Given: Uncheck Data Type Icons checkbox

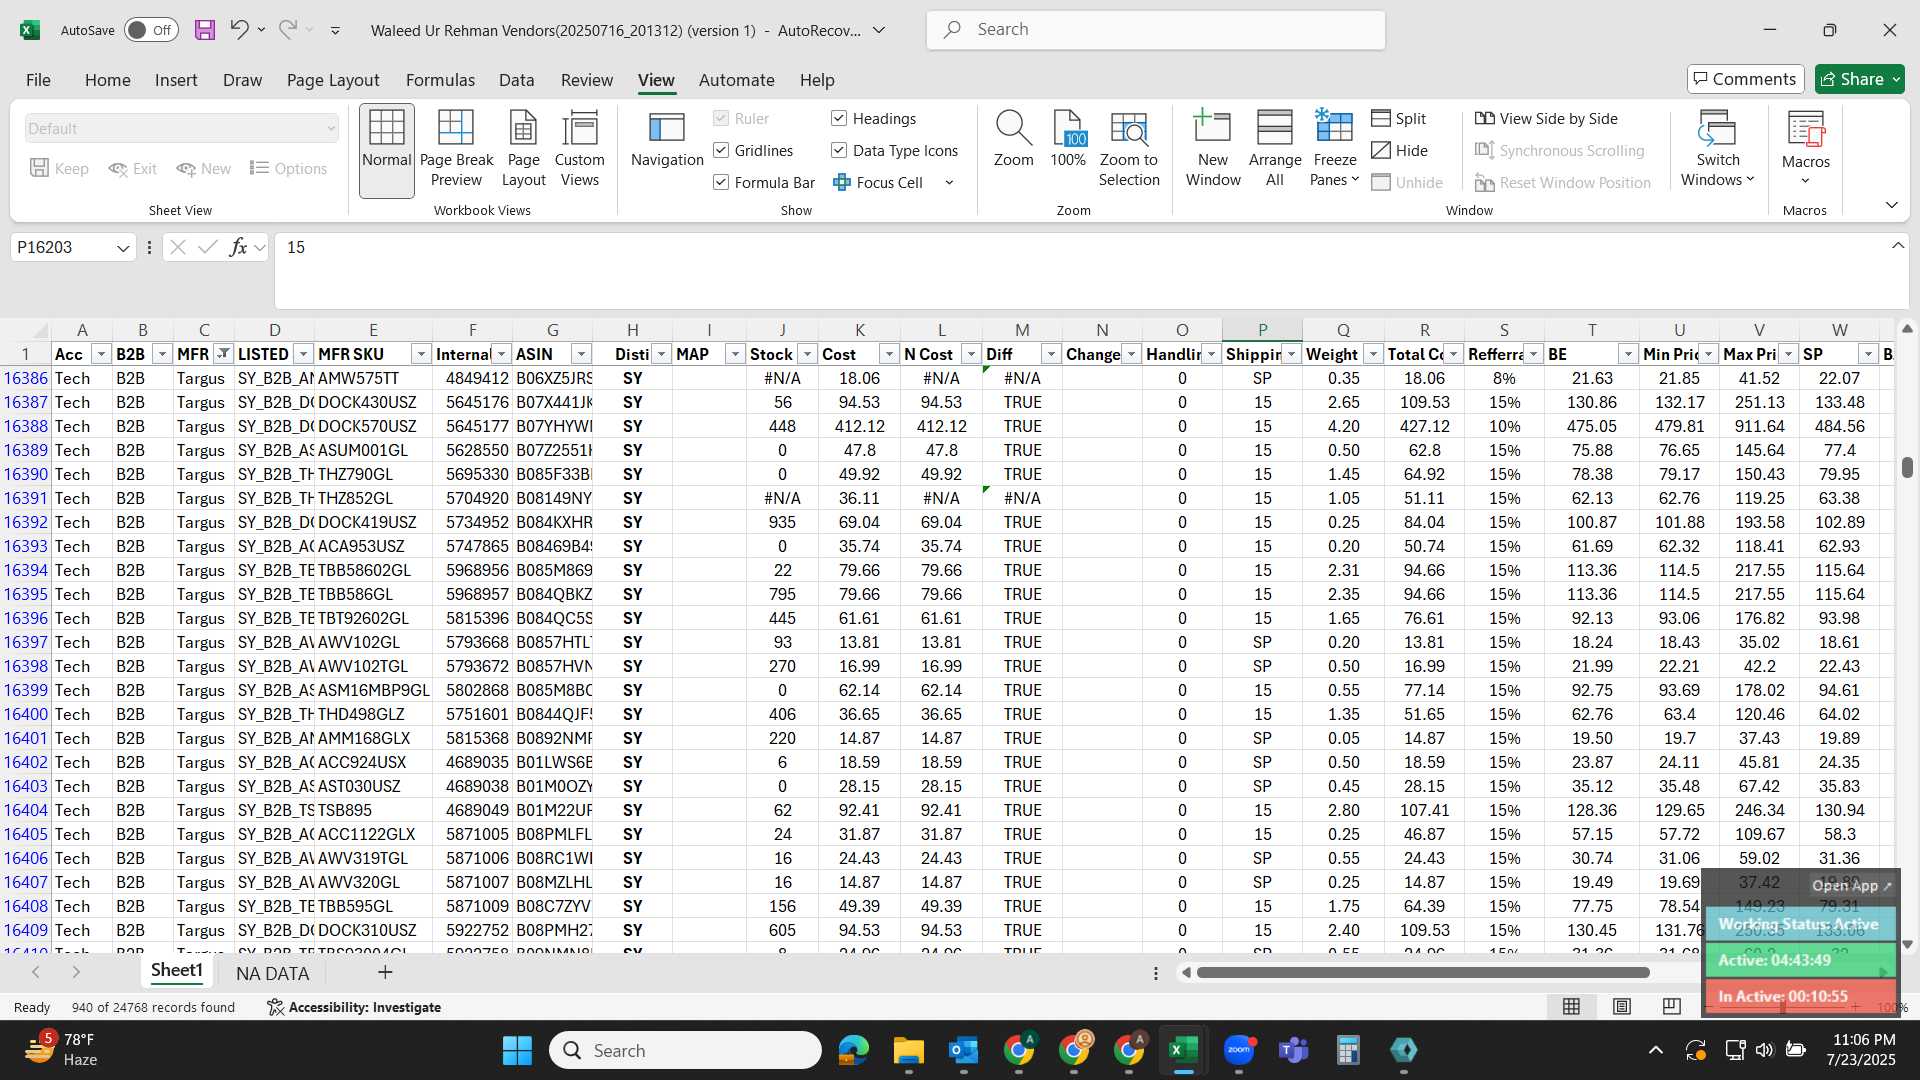Looking at the screenshot, I should [839, 150].
